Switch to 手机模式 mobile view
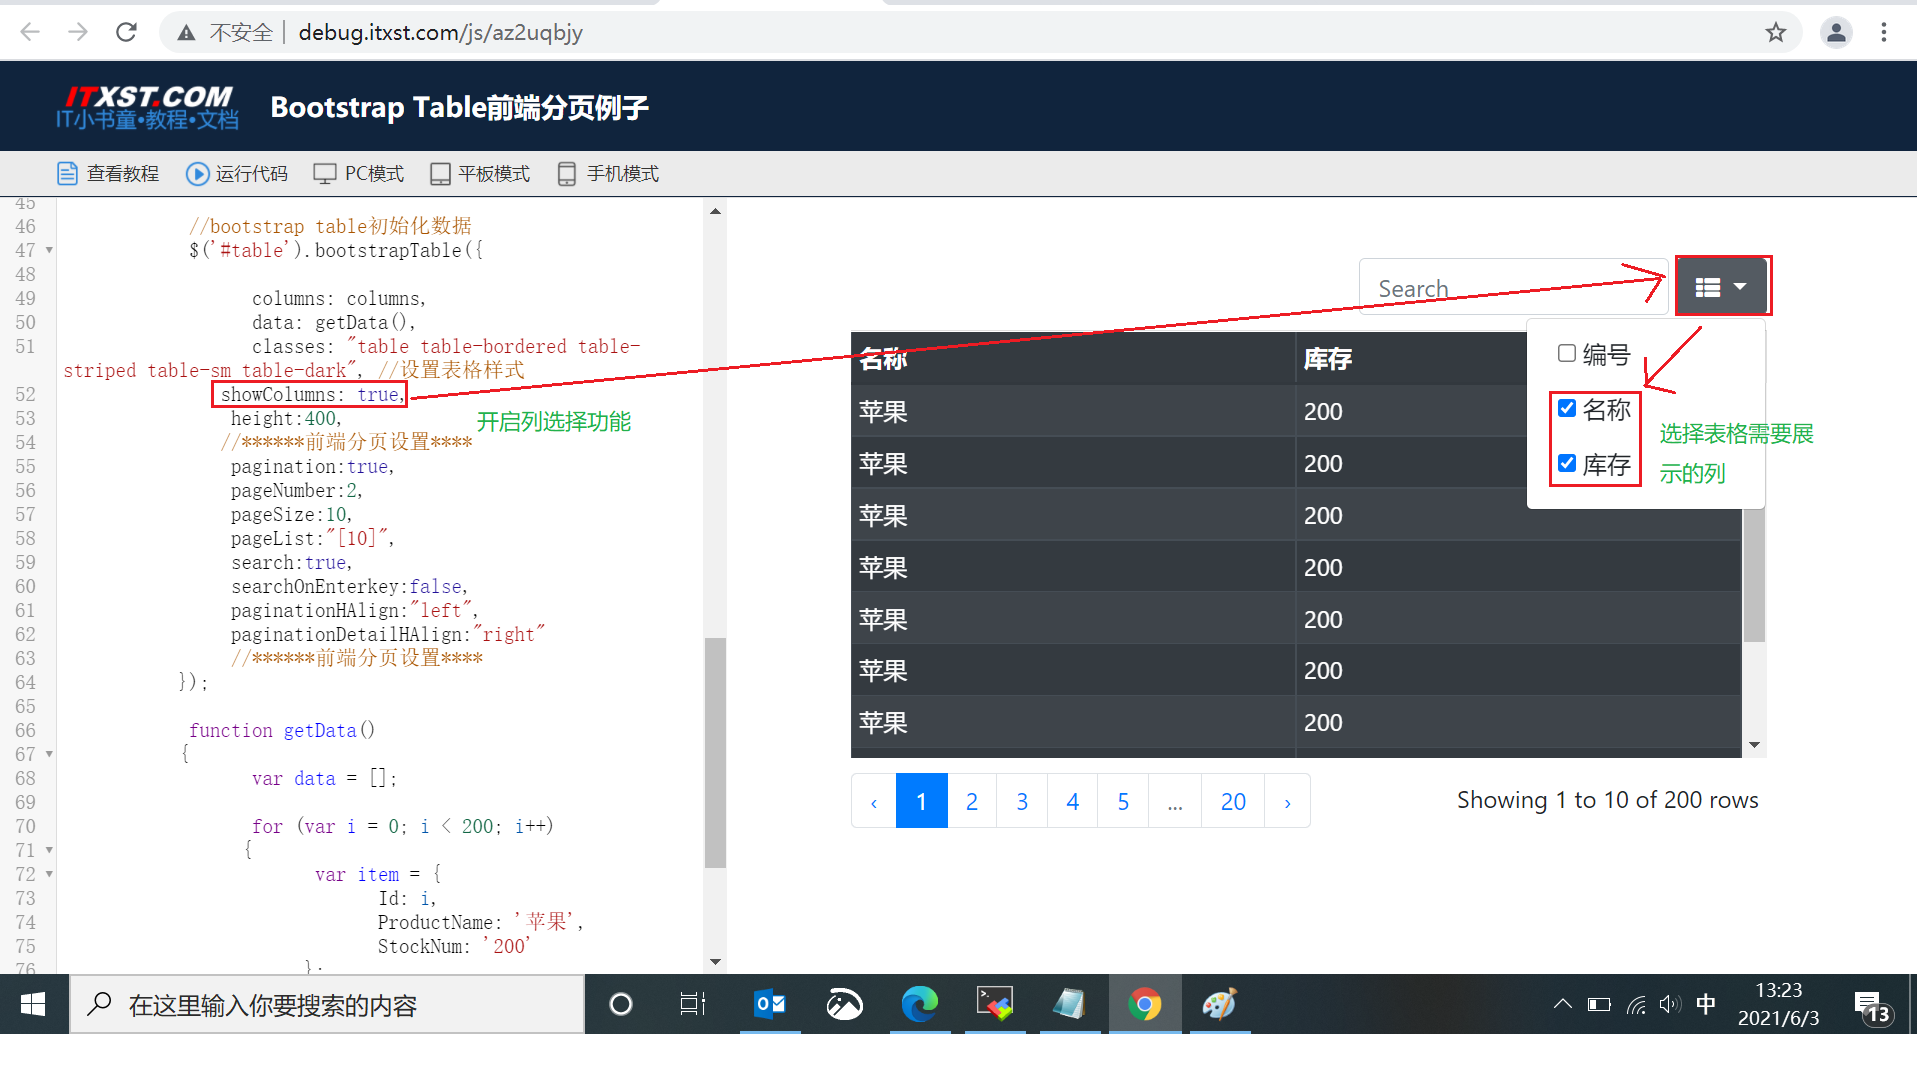This screenshot has height=1080, width=1920. pyautogui.click(x=606, y=173)
